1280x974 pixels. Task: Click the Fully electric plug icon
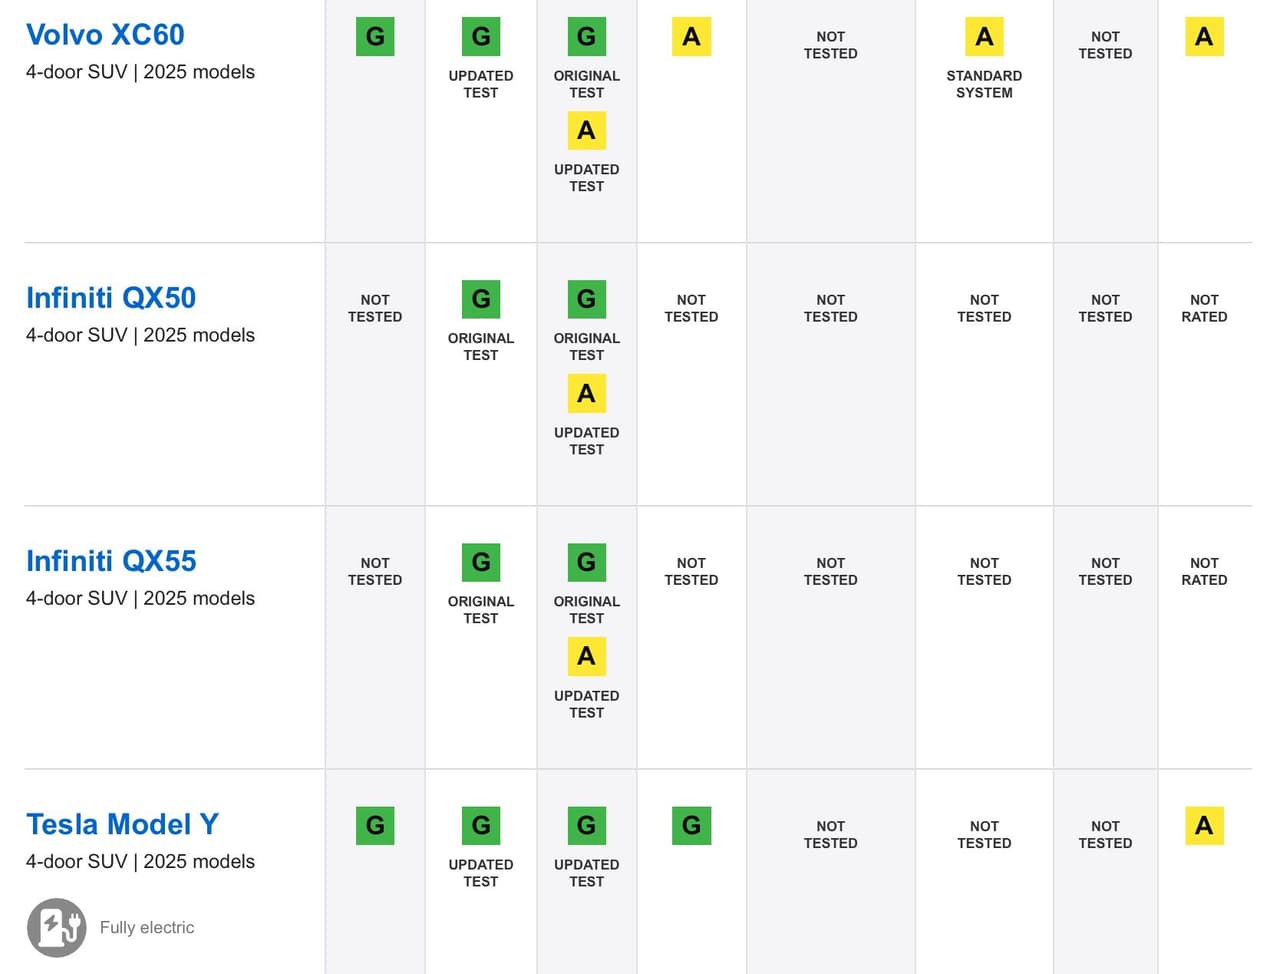tap(56, 927)
